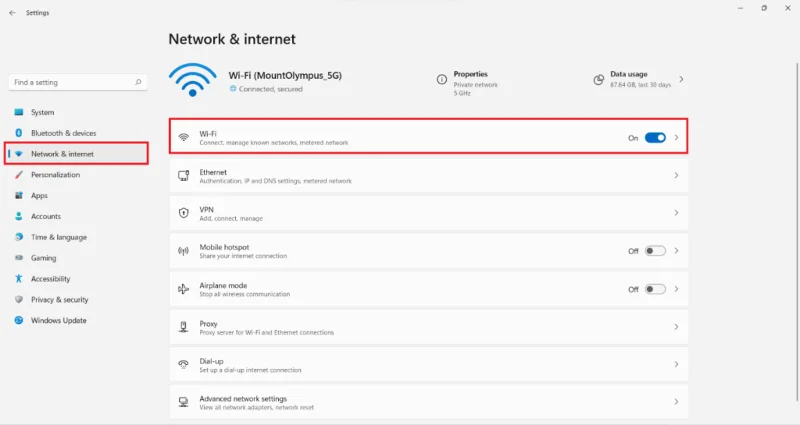Click the VPN shield icon
This screenshot has width=800, height=425.
coord(184,213)
